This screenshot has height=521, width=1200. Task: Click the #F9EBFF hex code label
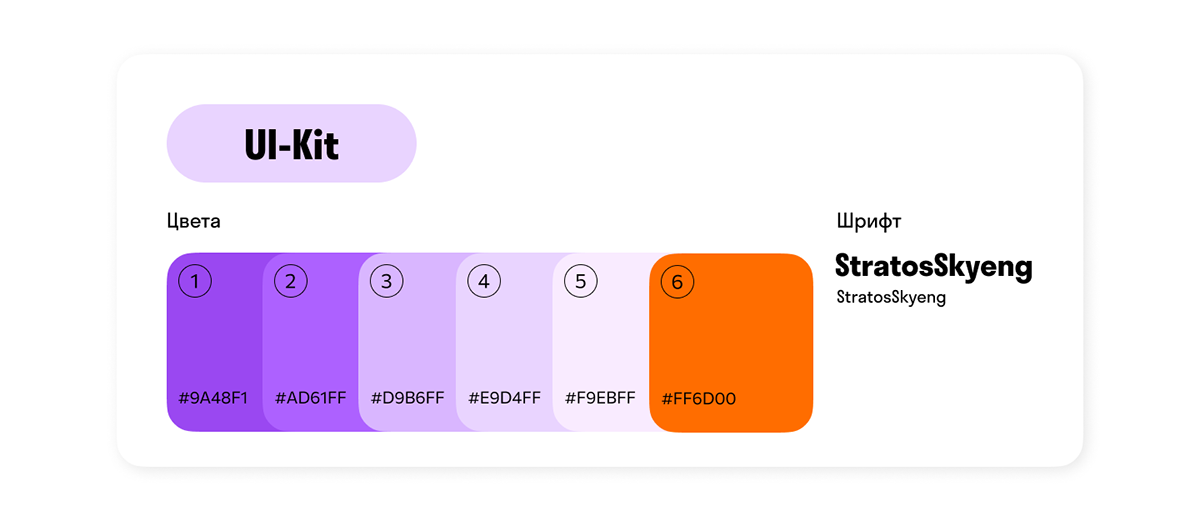pyautogui.click(x=600, y=398)
